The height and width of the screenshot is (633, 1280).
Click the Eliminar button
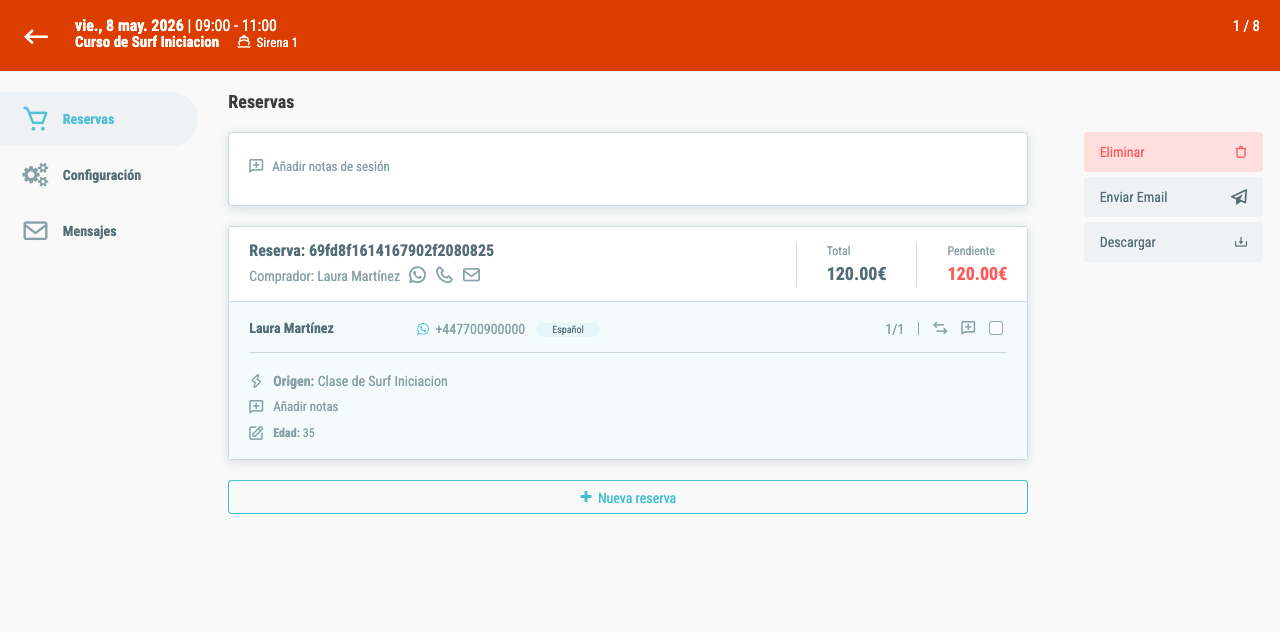tap(1173, 152)
